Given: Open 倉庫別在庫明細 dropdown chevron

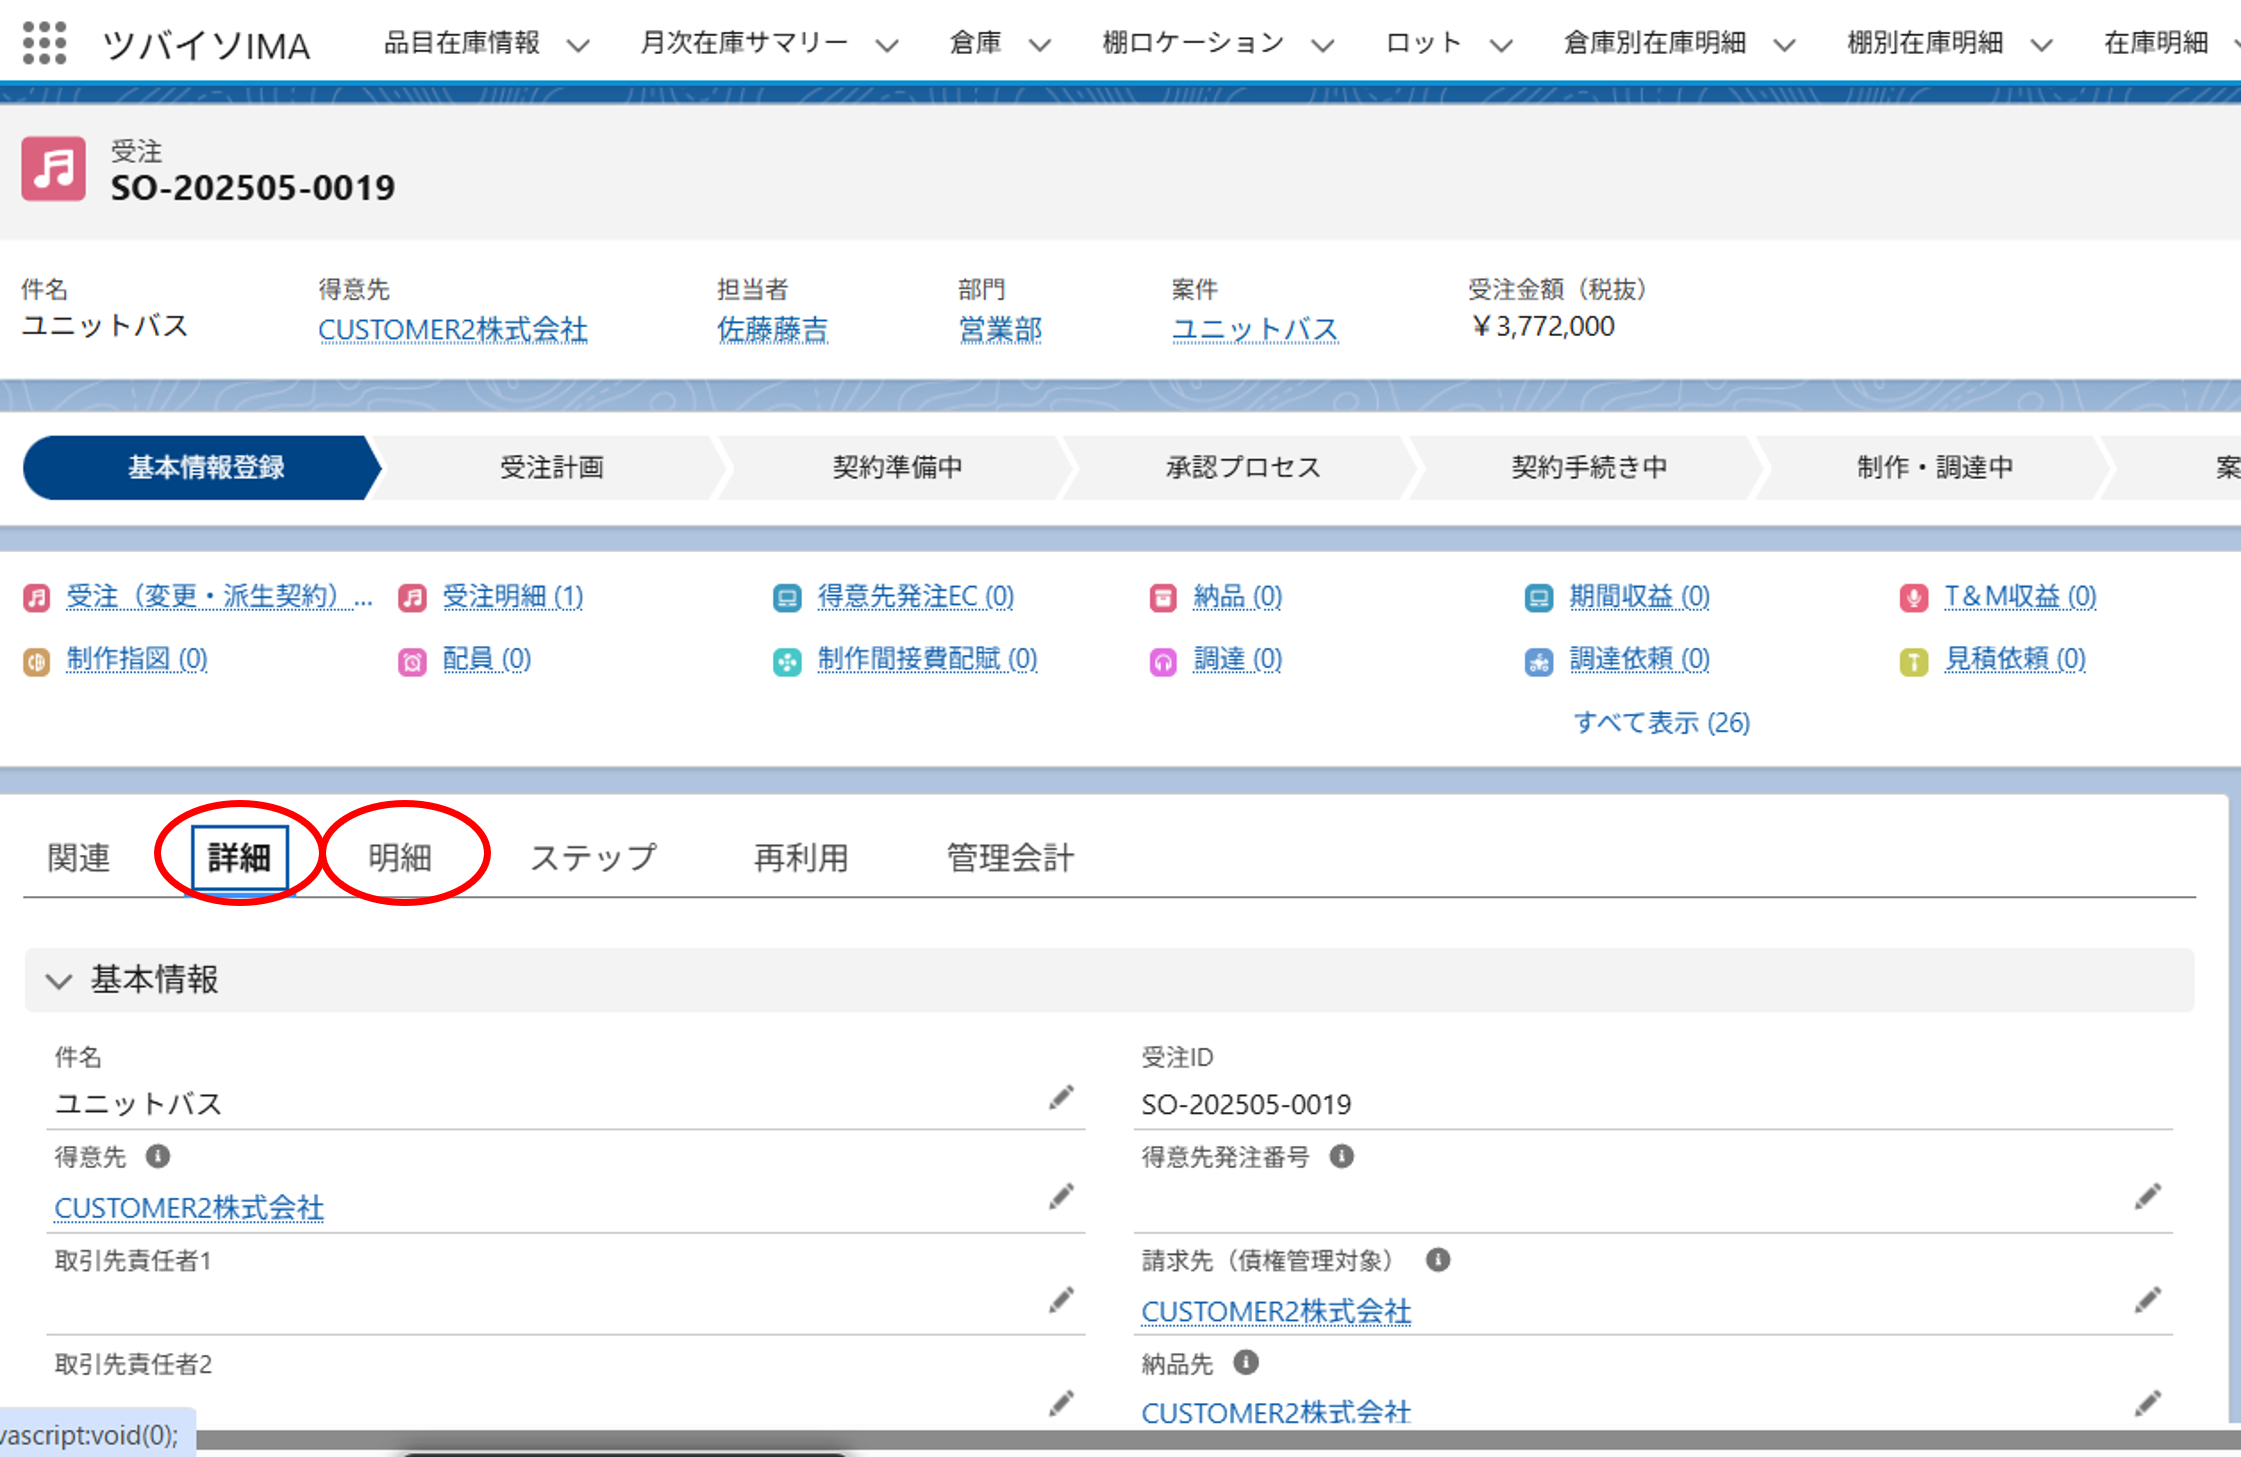Looking at the screenshot, I should [1785, 45].
